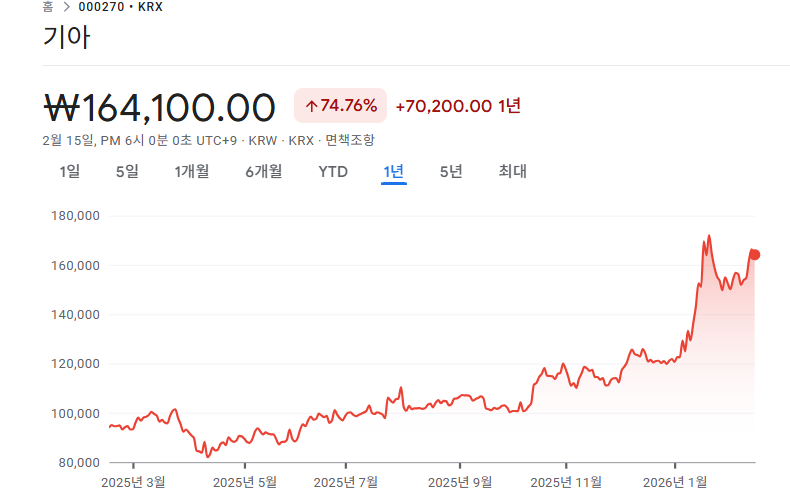The image size is (790, 504).
Task: Click the up-arrow icon in 74.76% badge
Action: (x=311, y=106)
